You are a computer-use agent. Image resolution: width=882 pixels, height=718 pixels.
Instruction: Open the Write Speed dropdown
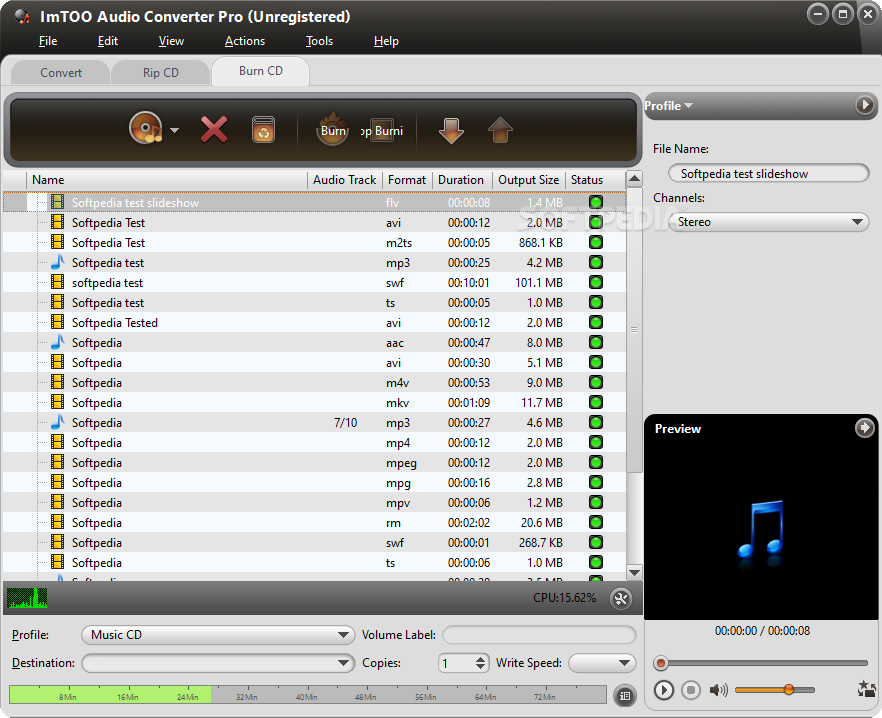pyautogui.click(x=602, y=663)
